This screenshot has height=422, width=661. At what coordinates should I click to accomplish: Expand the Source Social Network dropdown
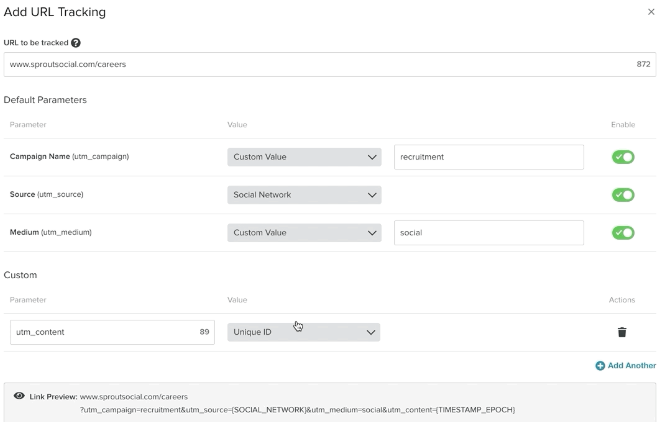304,195
